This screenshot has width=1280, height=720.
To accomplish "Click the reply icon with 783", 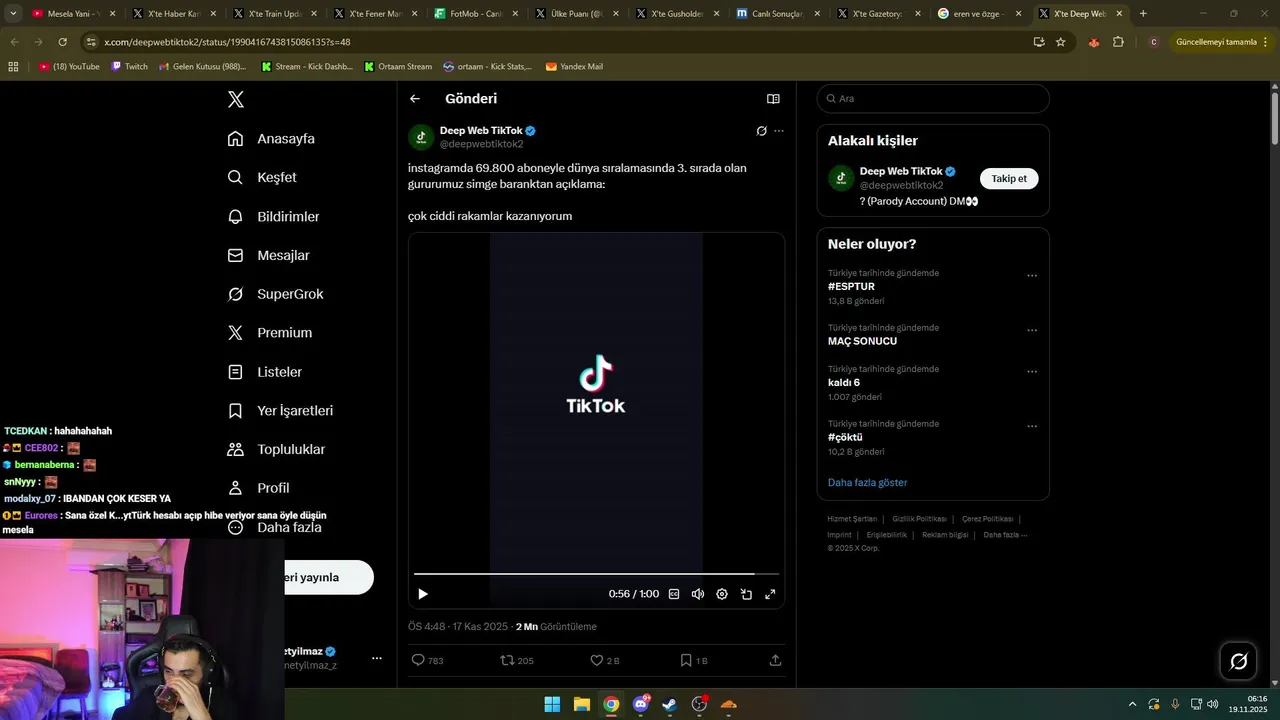I will pos(419,660).
